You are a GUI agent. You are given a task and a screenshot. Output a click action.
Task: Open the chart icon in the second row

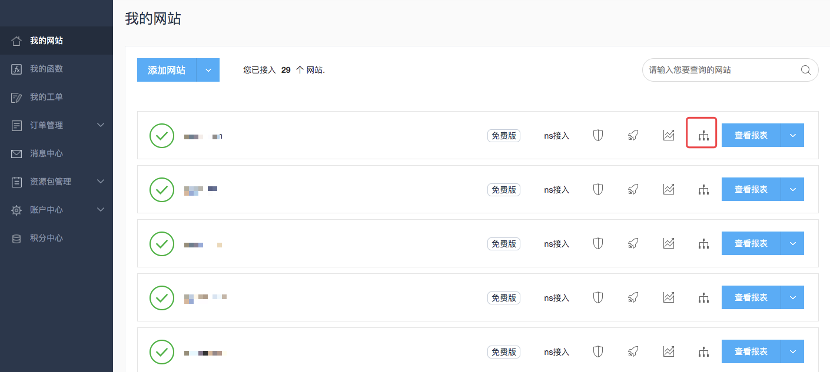click(x=669, y=189)
